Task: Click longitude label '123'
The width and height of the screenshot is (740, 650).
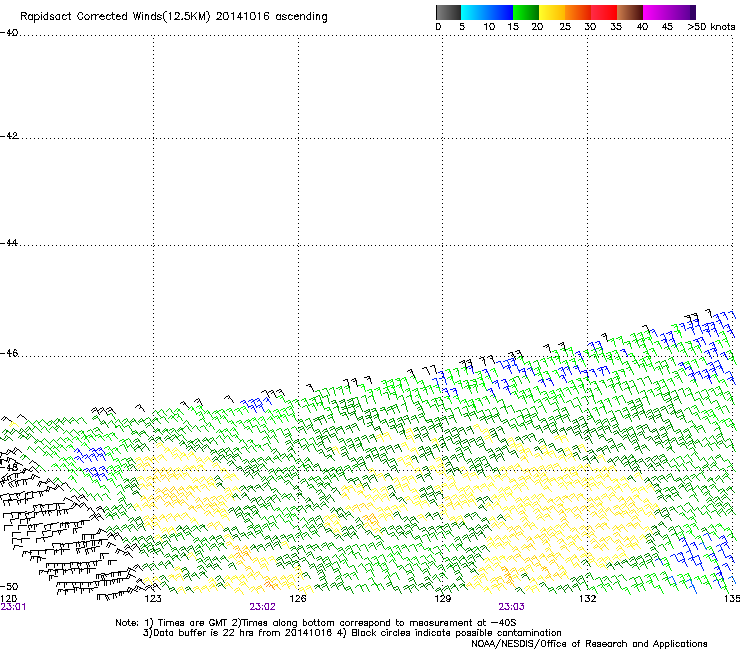Action: (x=153, y=599)
